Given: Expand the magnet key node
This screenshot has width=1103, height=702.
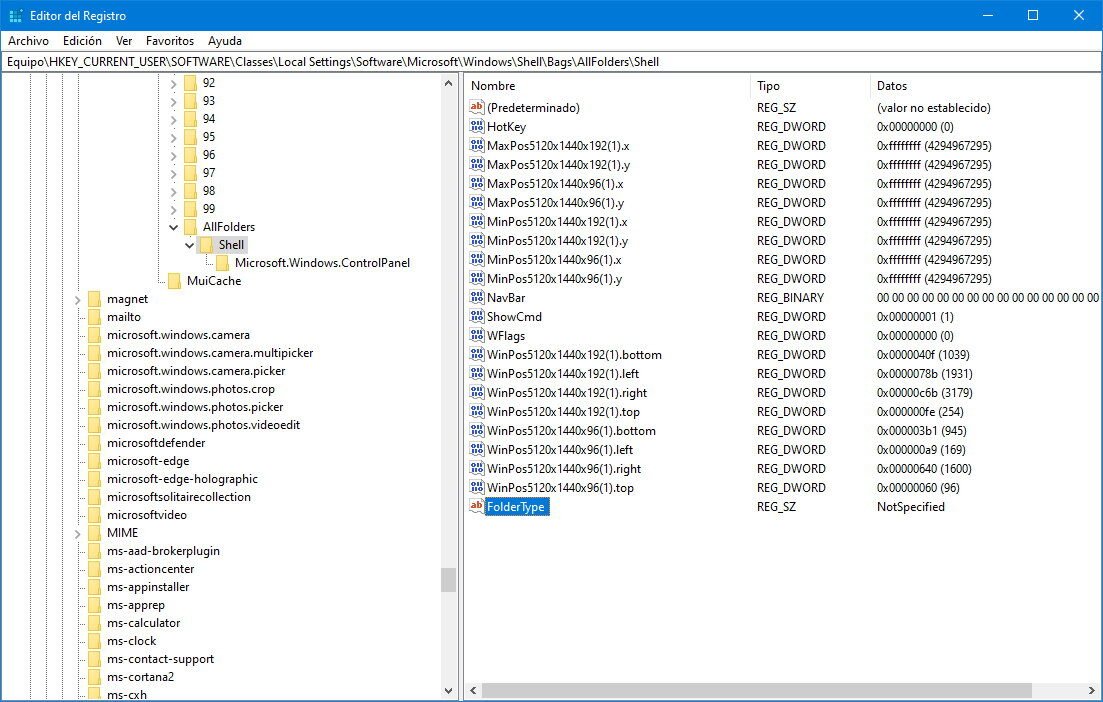Looking at the screenshot, I should pyautogui.click(x=78, y=300).
